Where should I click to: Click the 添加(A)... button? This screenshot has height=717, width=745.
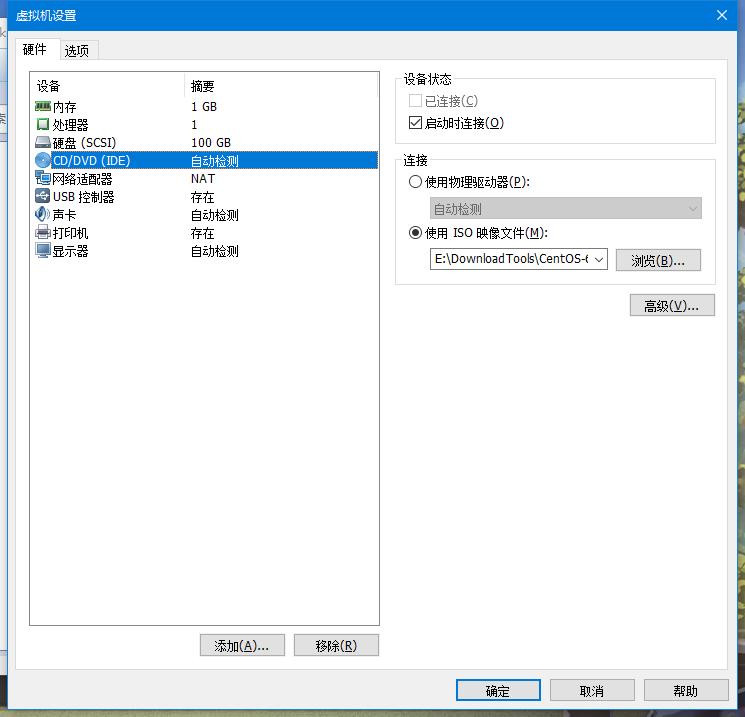(x=242, y=645)
